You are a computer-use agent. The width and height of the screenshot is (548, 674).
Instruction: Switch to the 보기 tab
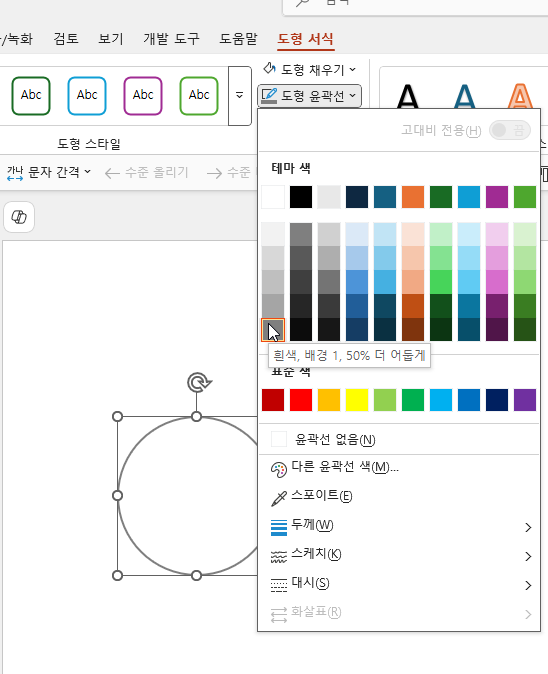(x=110, y=39)
